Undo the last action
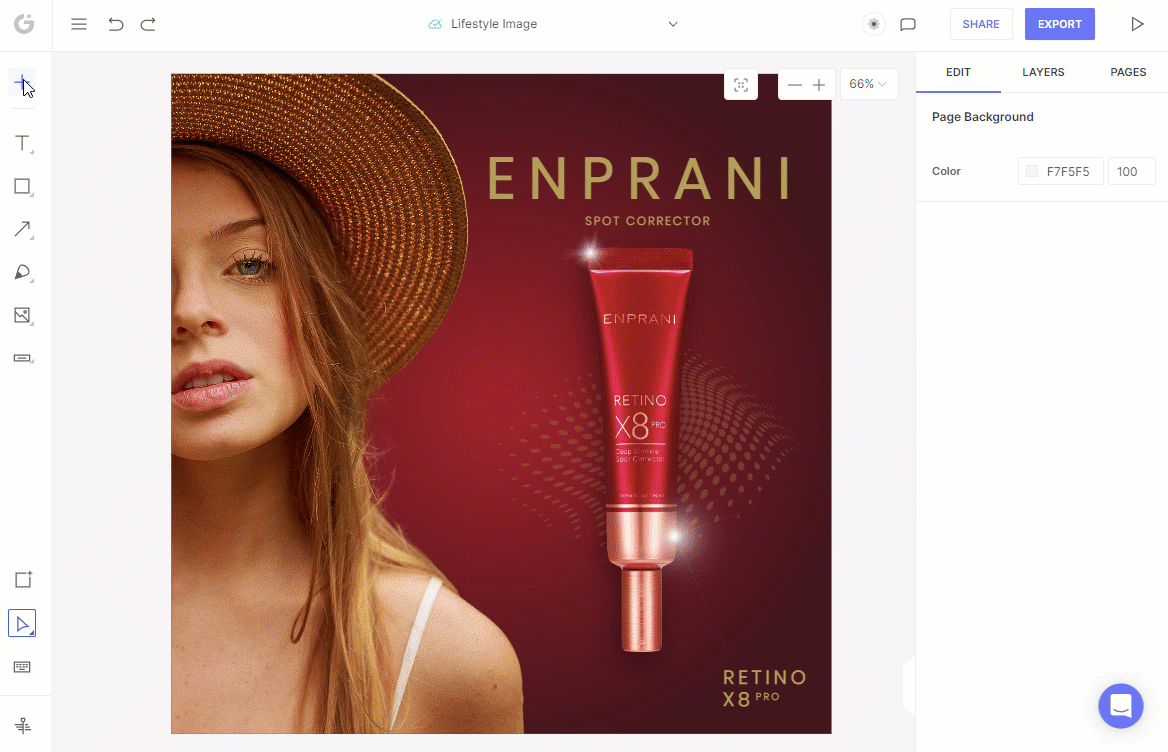The height and width of the screenshot is (752, 1168). tap(115, 24)
